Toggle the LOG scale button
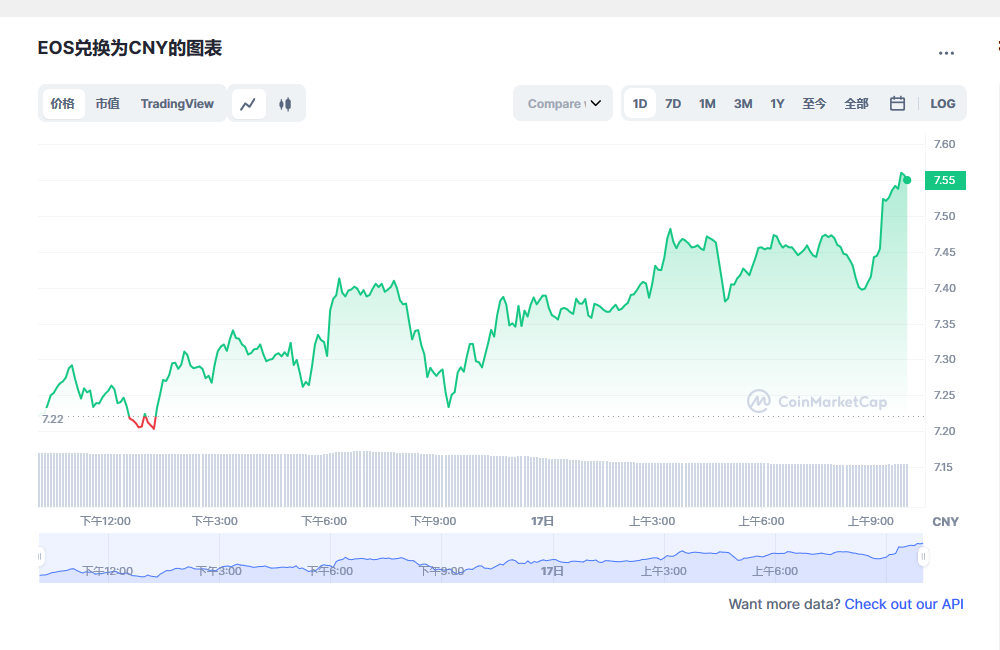Screen dimensions: 1000x650 pos(942,103)
